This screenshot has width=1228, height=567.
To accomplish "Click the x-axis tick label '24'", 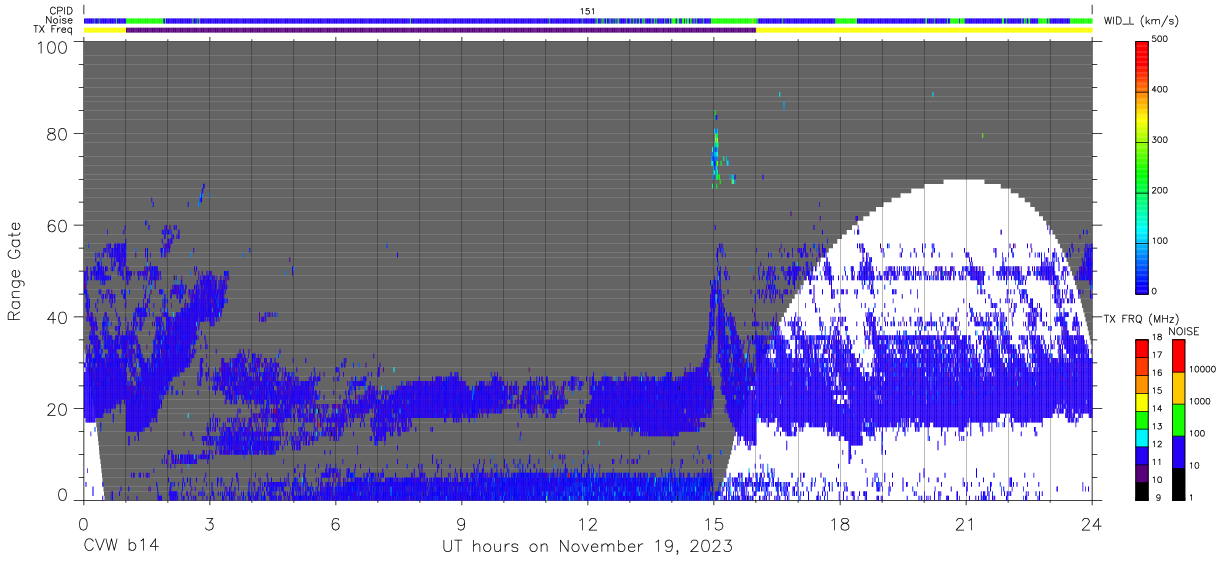I will tap(1092, 524).
